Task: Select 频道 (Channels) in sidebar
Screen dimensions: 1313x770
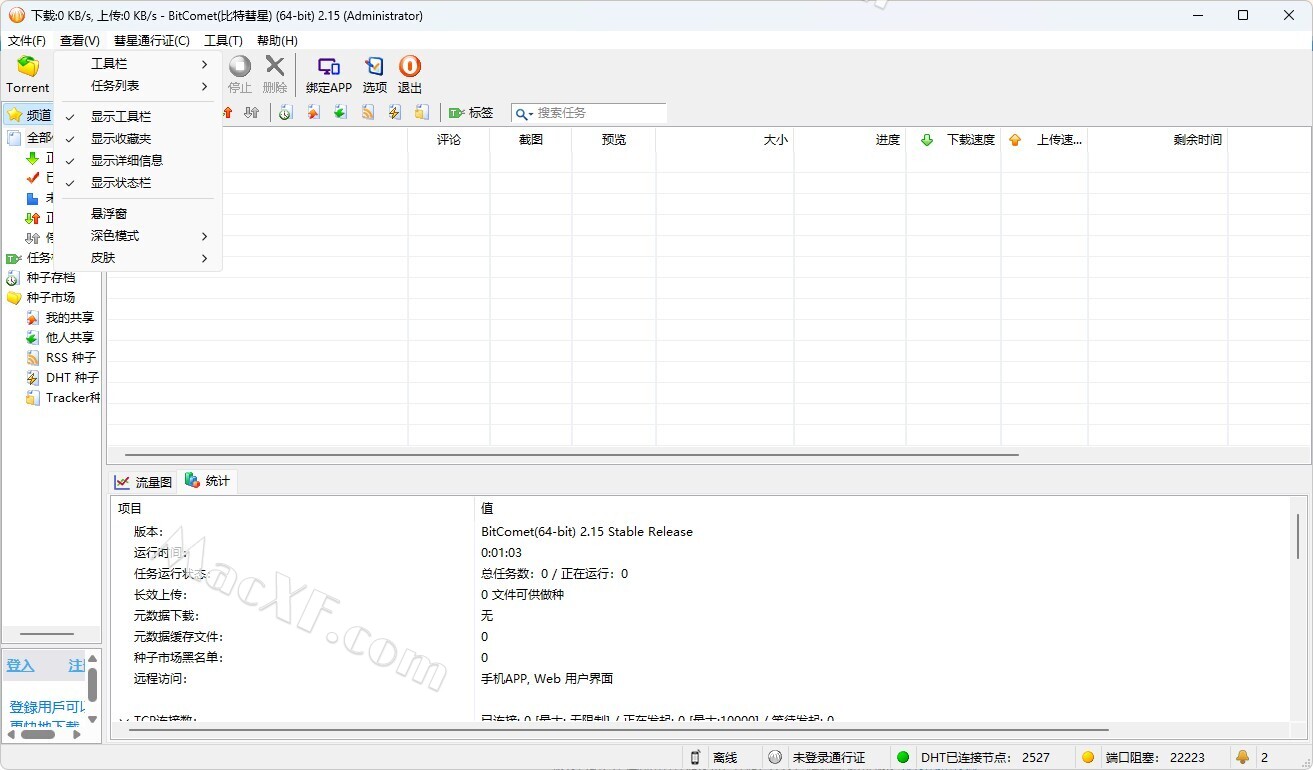Action: [x=28, y=115]
